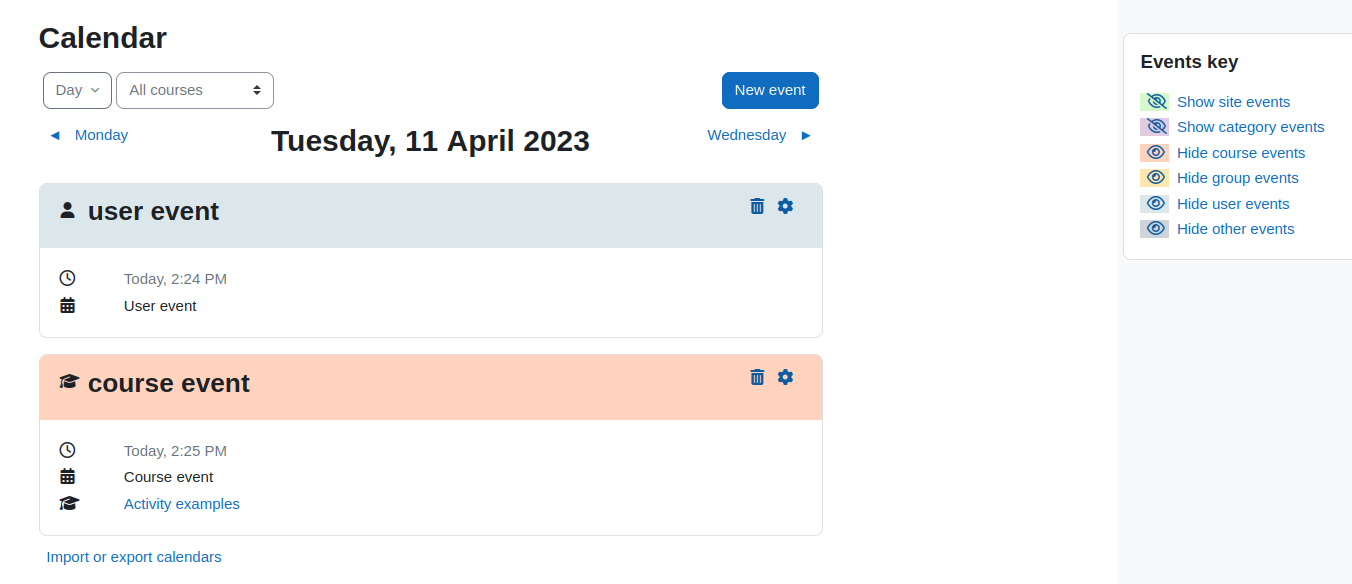The height and width of the screenshot is (584, 1352).
Task: Click the New event button
Action: [x=770, y=90]
